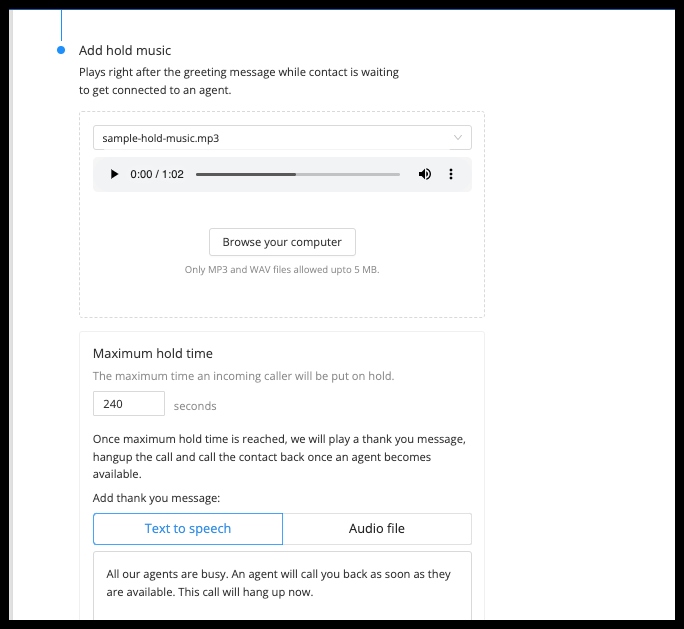Screen dimensions: 684x629
Task: Open audio player three-dot options menu
Action: coord(451,174)
